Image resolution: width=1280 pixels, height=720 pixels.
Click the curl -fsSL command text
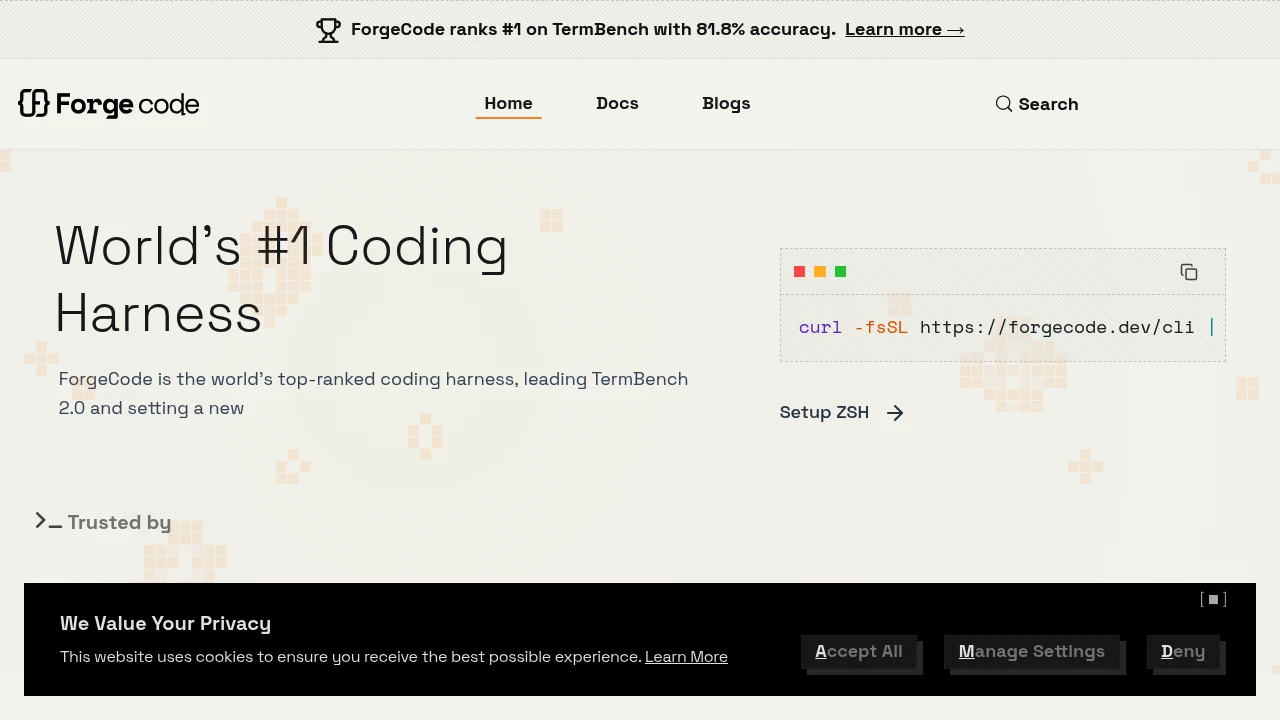pos(1006,327)
